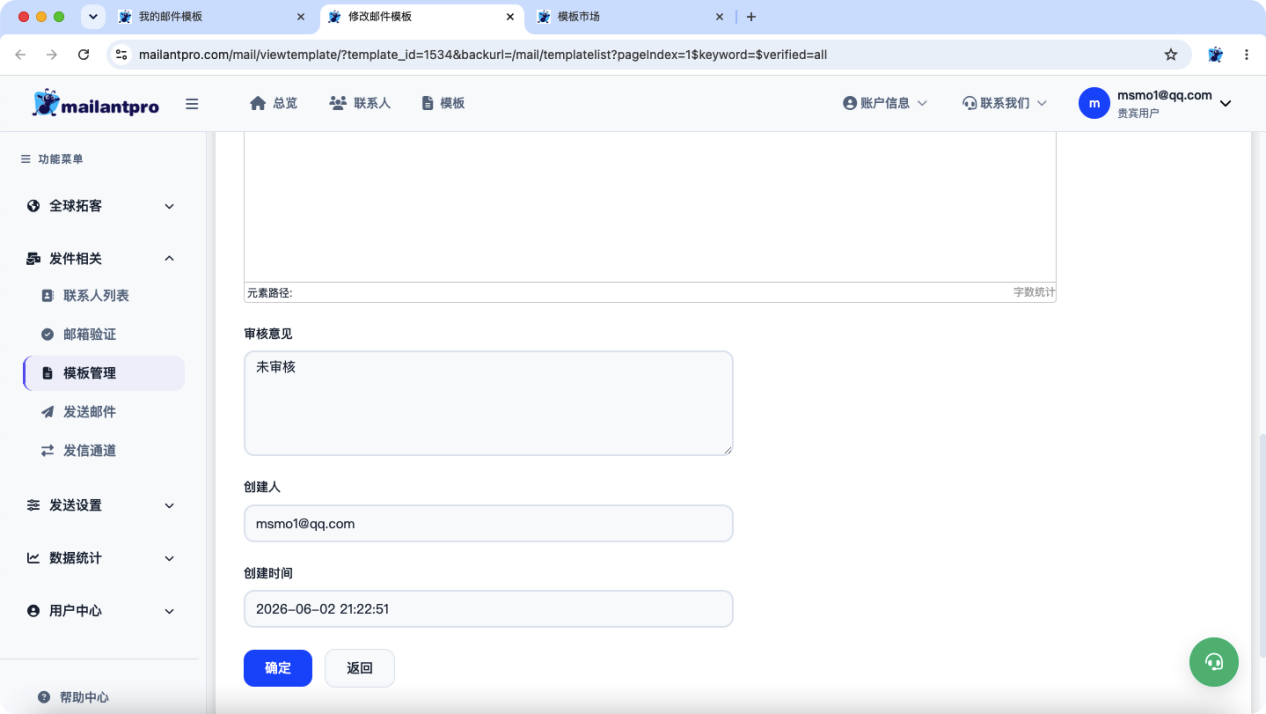Click the 邮箱验证 checkmark icon
The image size is (1266, 714).
coord(47,334)
